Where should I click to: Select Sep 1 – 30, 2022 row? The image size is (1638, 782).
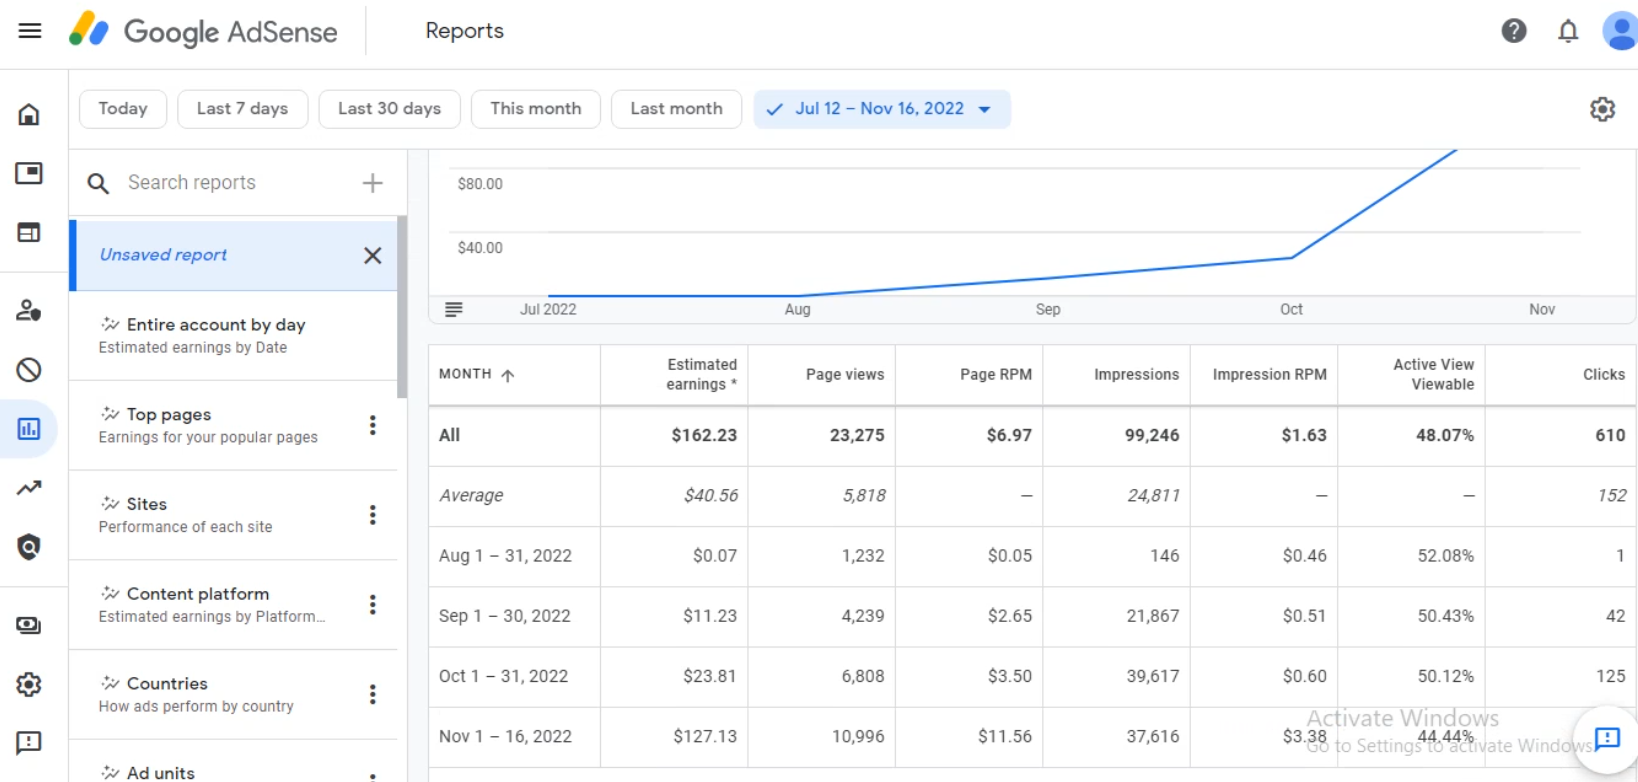click(x=1032, y=616)
